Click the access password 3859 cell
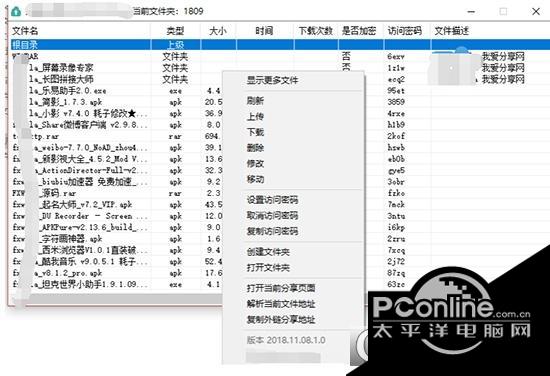The width and height of the screenshot is (550, 376). [x=396, y=102]
